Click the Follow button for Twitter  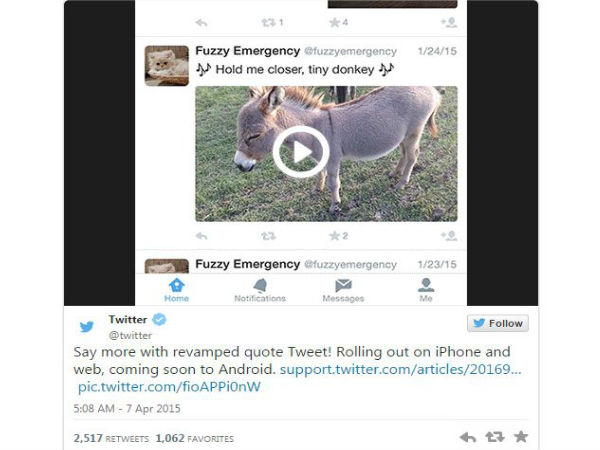498,323
